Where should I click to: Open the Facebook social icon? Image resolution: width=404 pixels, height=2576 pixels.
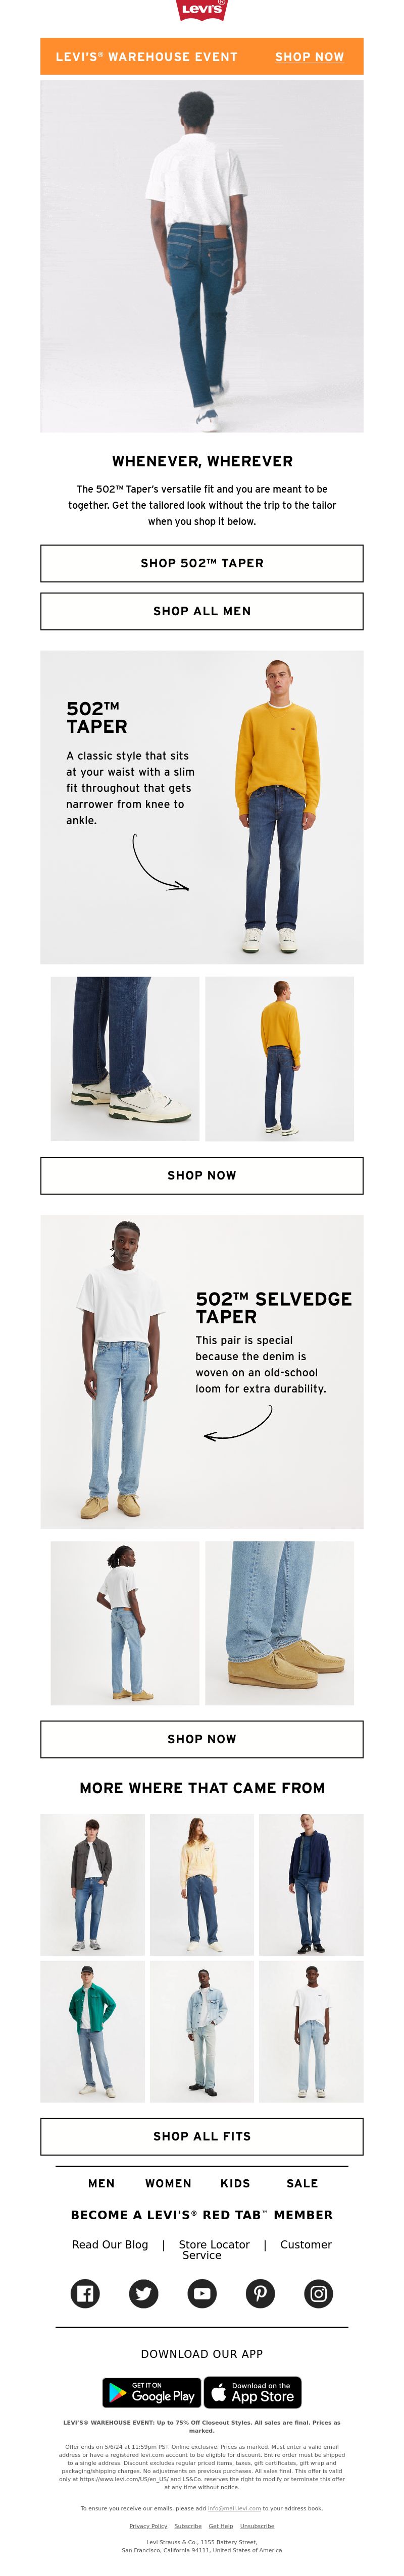[x=85, y=2293]
